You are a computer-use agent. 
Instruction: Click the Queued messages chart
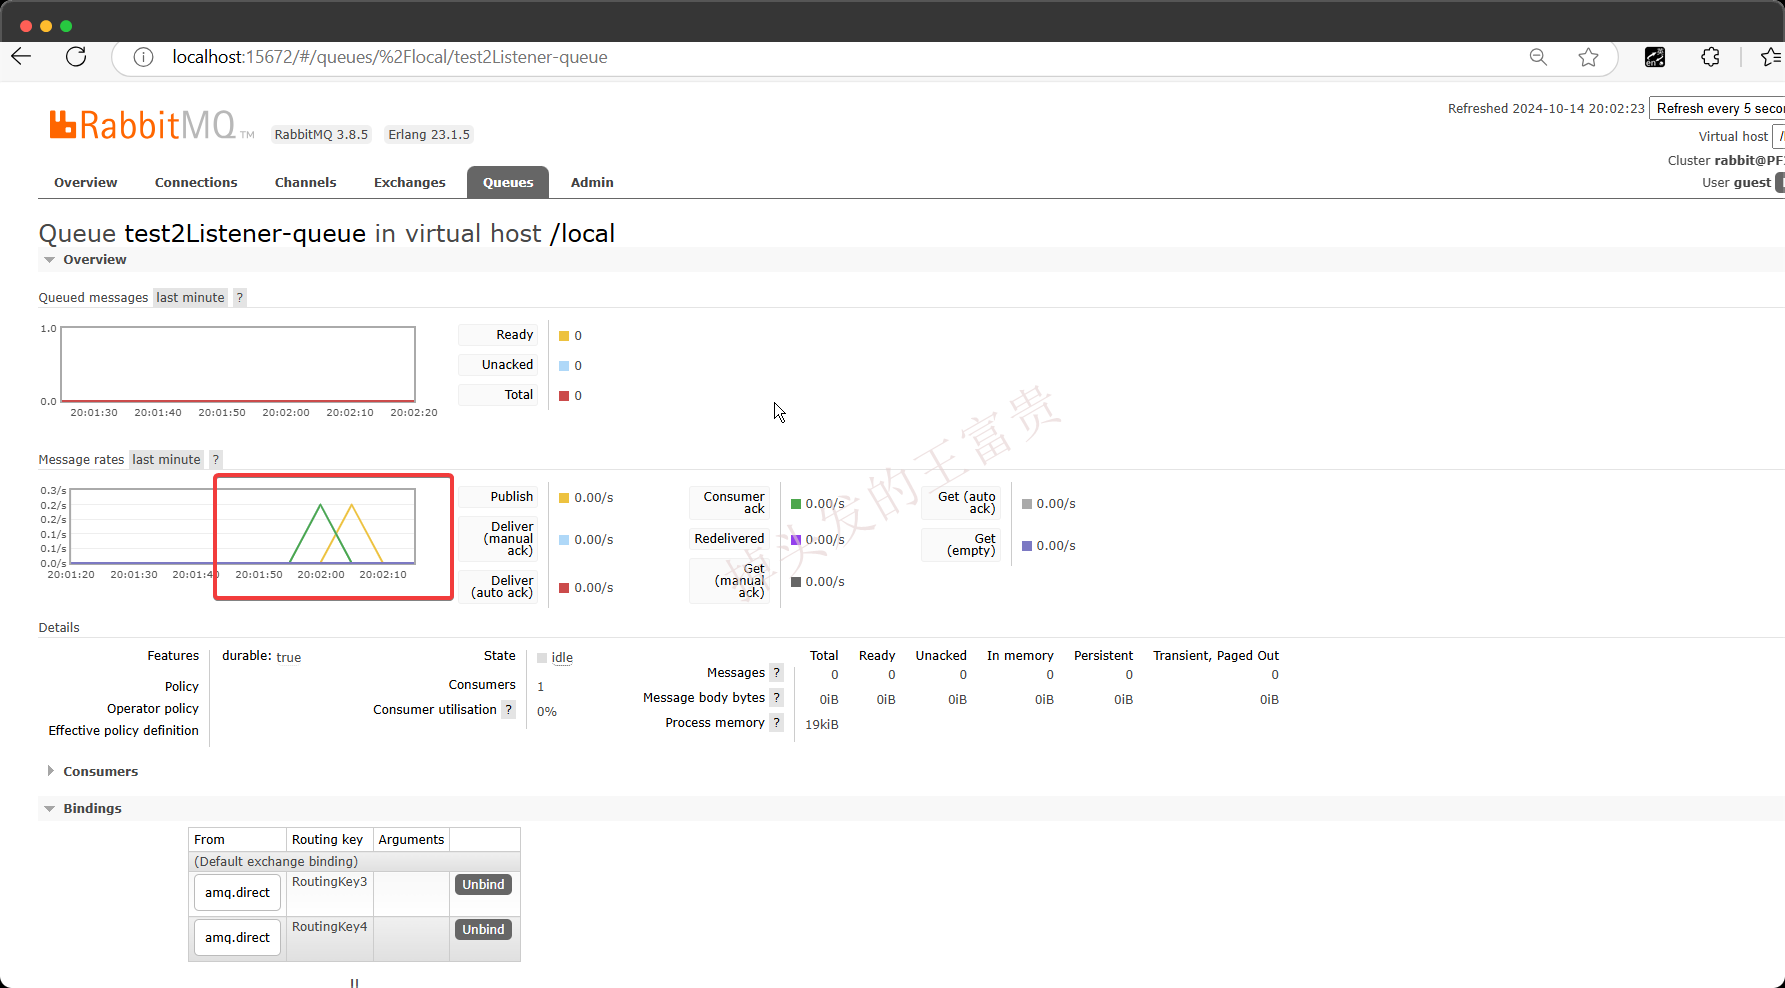coord(238,364)
